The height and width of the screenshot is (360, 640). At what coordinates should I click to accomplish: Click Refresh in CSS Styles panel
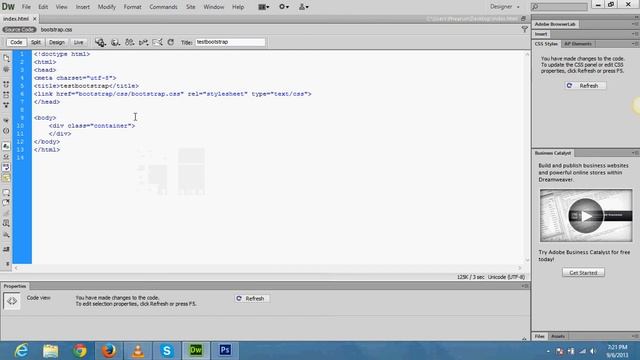pyautogui.click(x=585, y=86)
